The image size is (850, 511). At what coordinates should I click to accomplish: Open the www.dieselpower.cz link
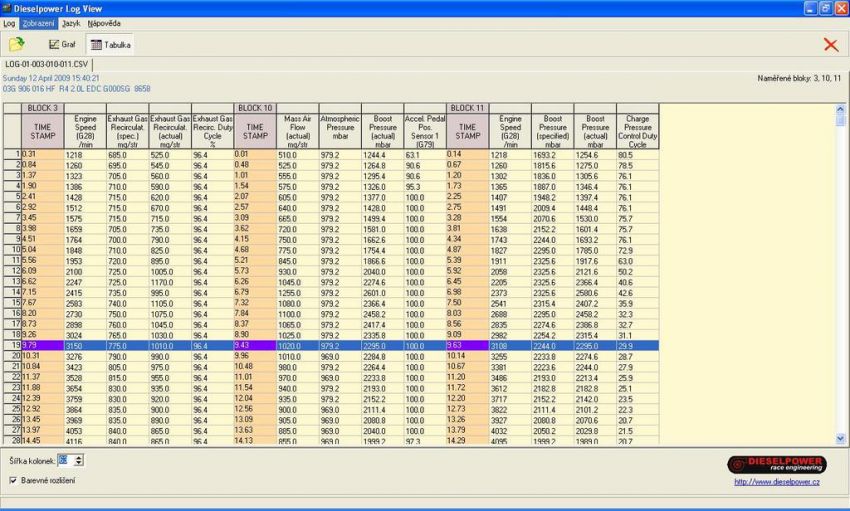tap(776, 481)
